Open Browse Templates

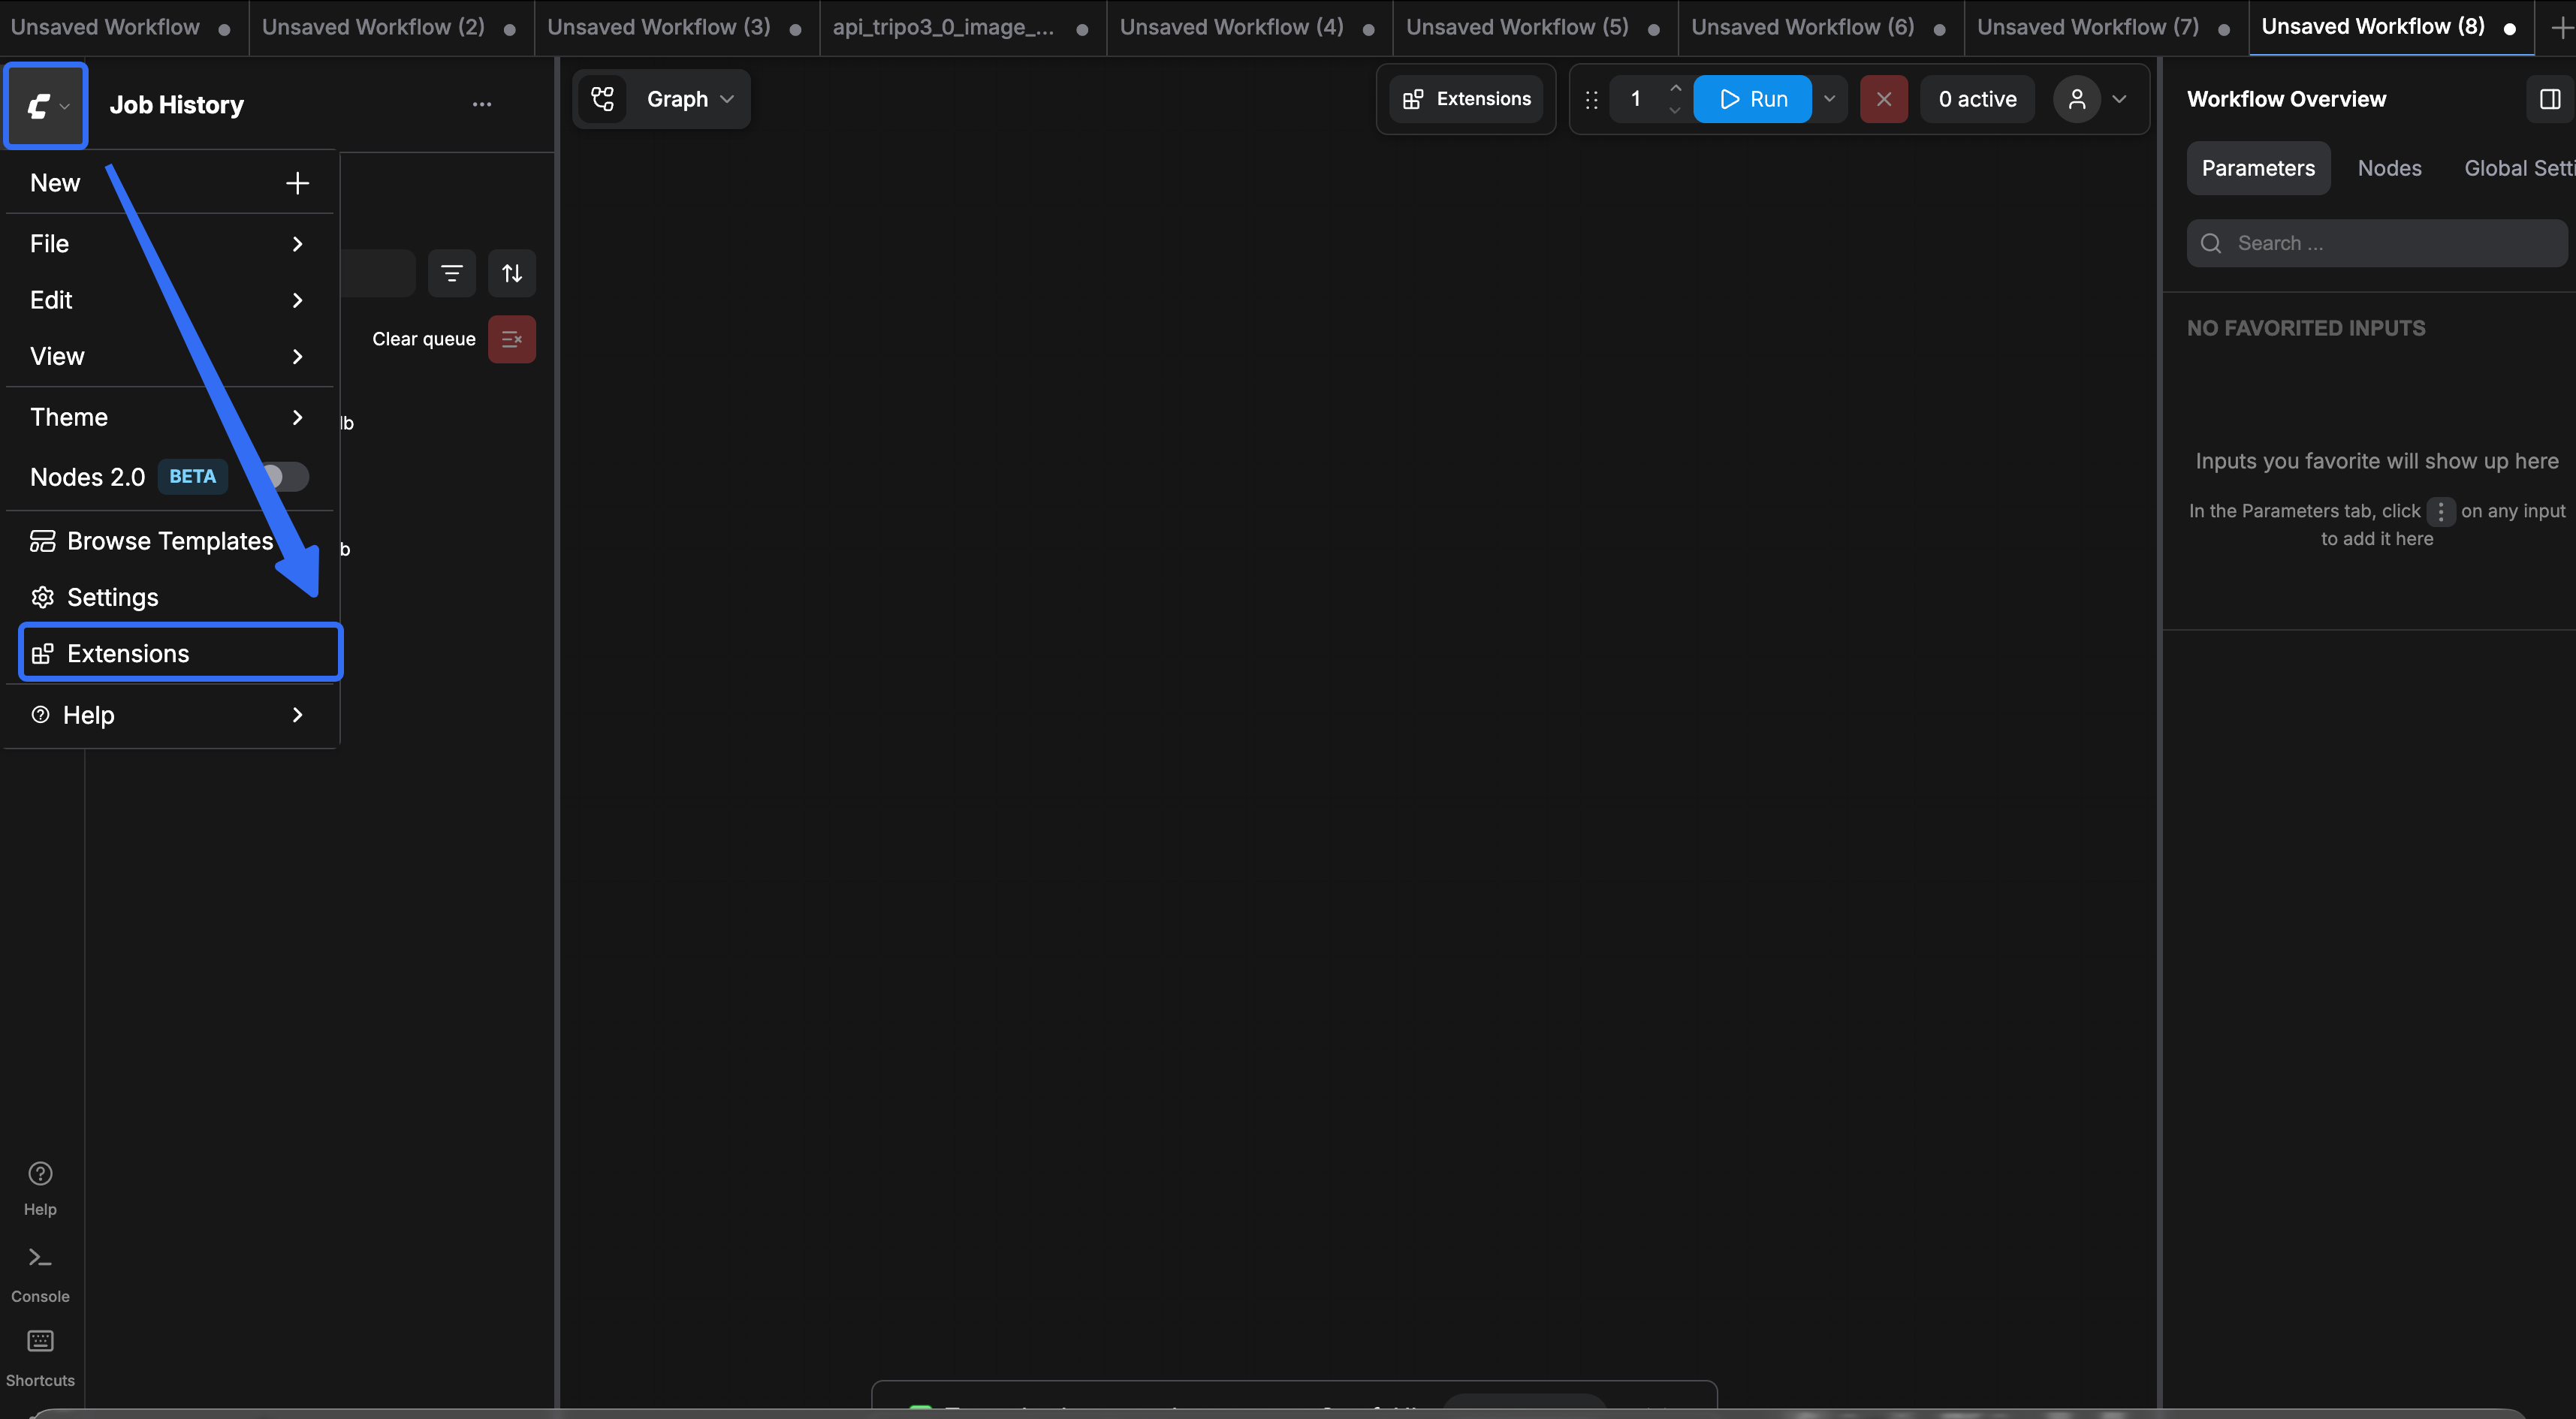(x=170, y=540)
